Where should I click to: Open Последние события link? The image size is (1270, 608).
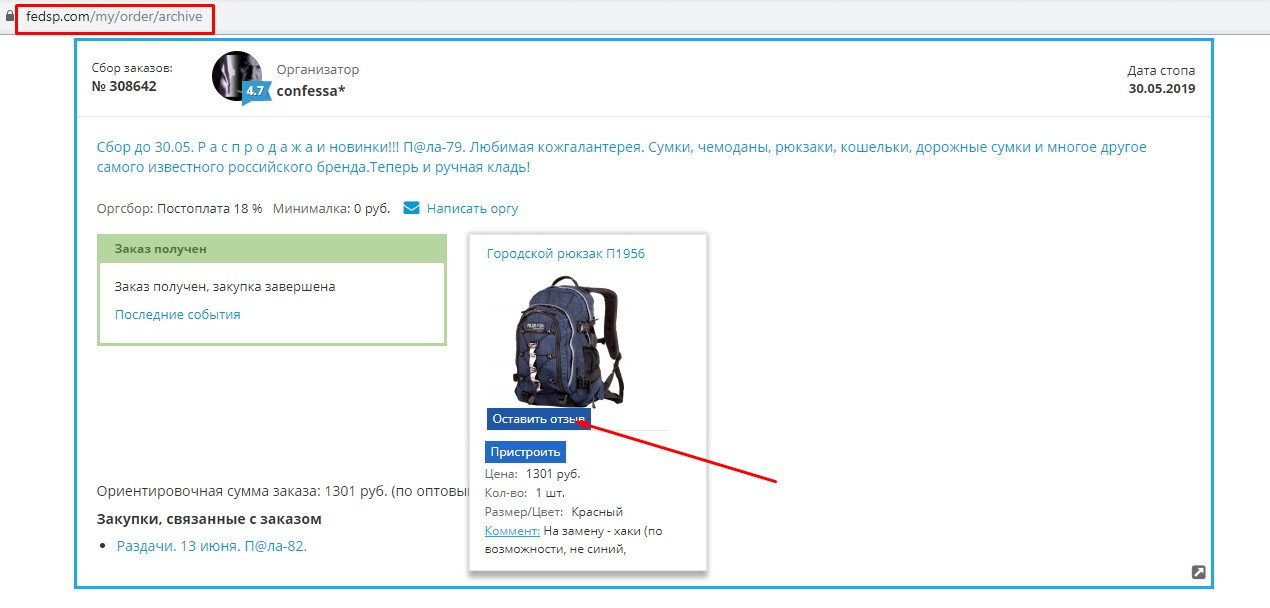(177, 314)
